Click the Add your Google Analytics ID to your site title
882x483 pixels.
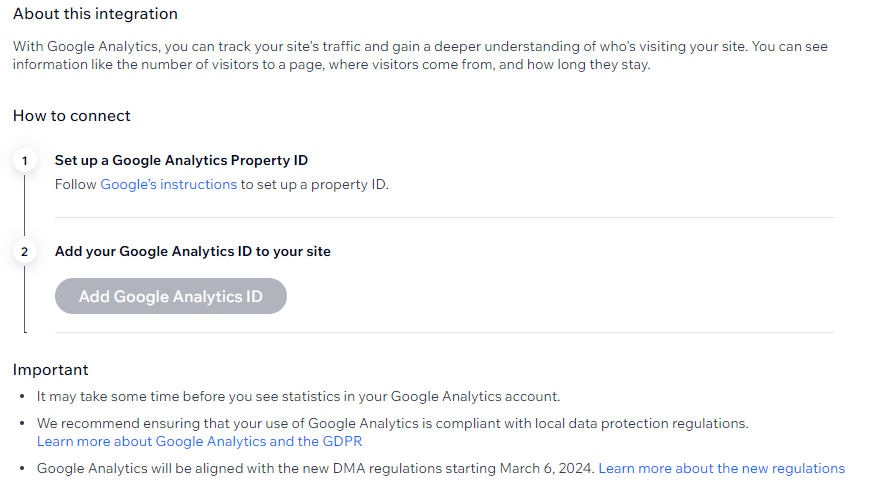tap(192, 252)
